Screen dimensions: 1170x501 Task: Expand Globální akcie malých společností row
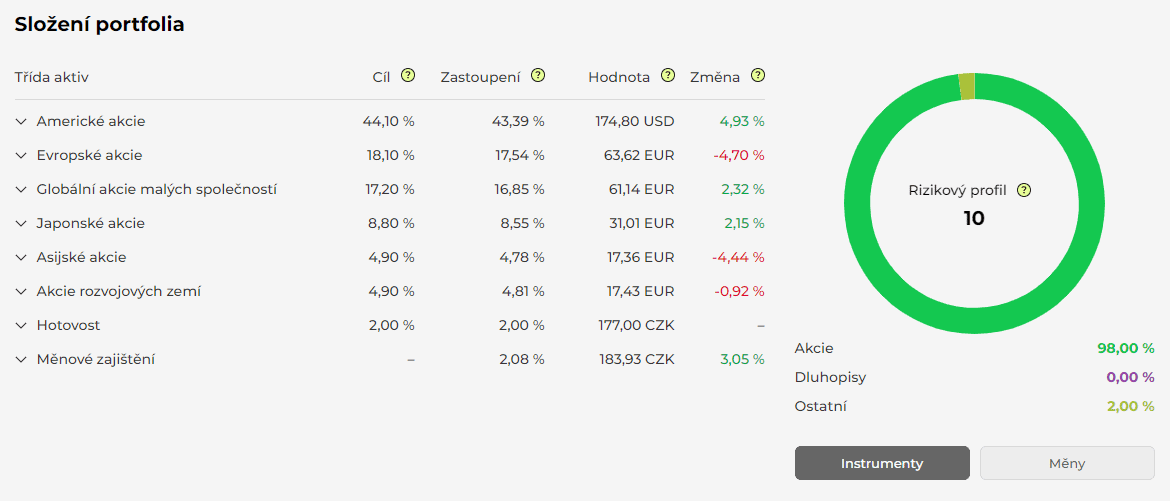tap(21, 190)
